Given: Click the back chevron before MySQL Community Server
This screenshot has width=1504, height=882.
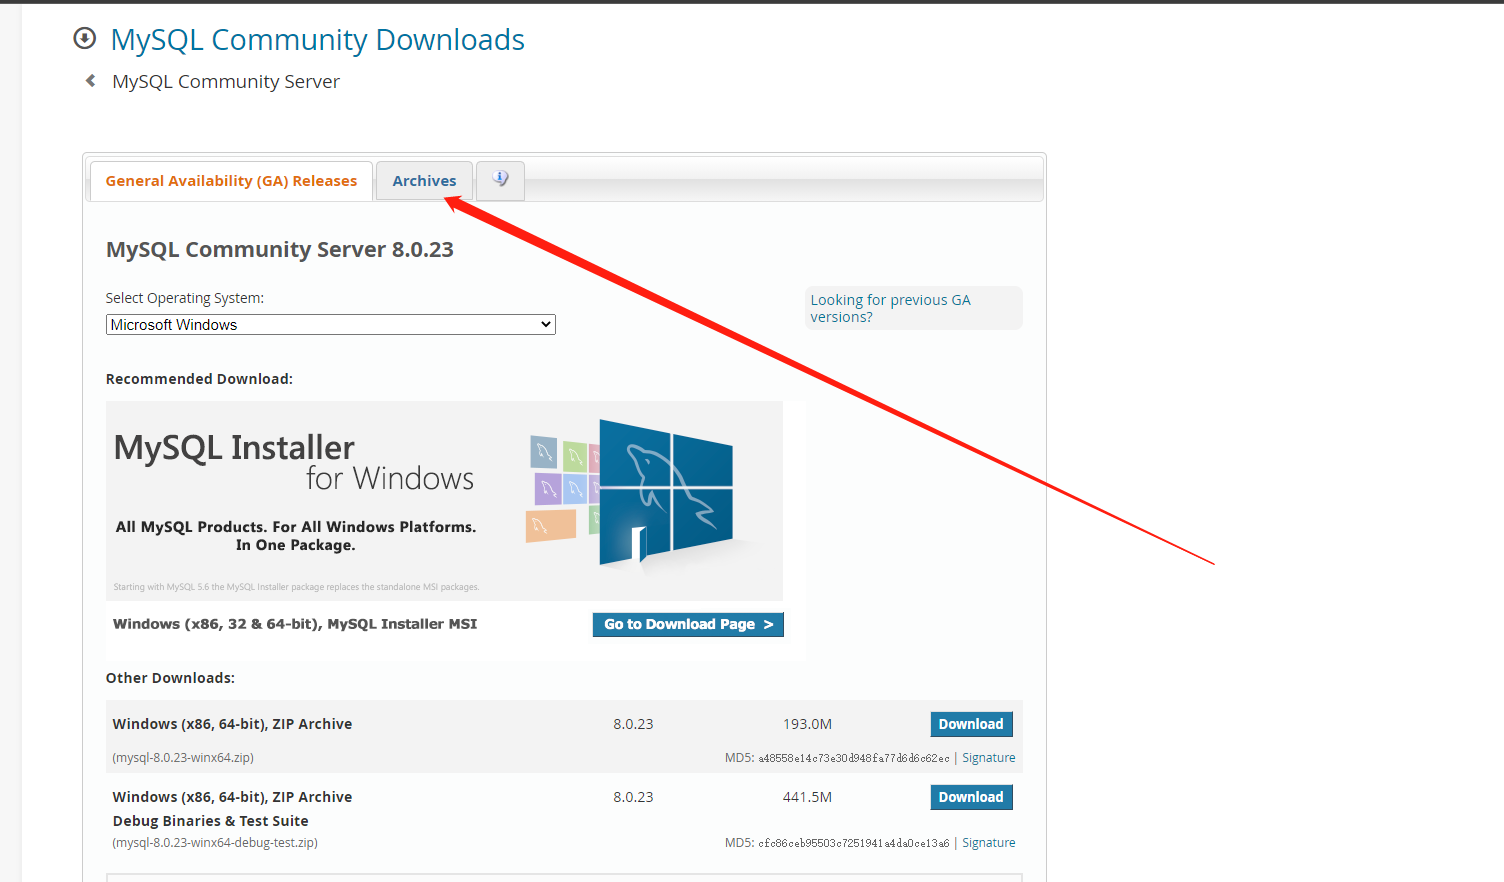Looking at the screenshot, I should pos(91,81).
